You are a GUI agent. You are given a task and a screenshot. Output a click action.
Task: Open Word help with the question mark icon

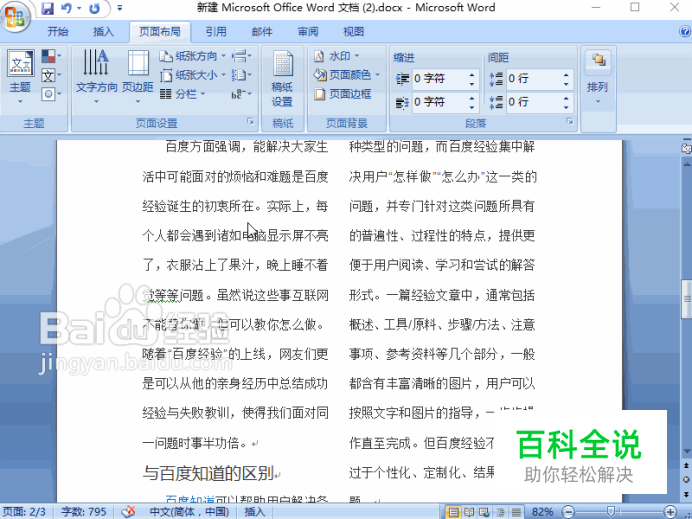[x=684, y=31]
